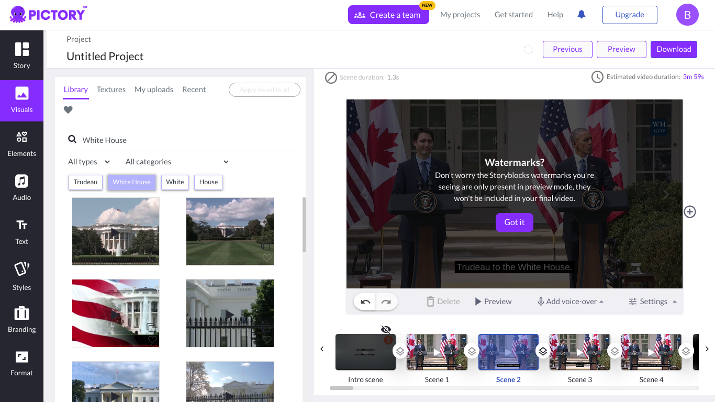715x402 pixels.
Task: Dismiss watermark notice with Got it
Action: (x=514, y=222)
